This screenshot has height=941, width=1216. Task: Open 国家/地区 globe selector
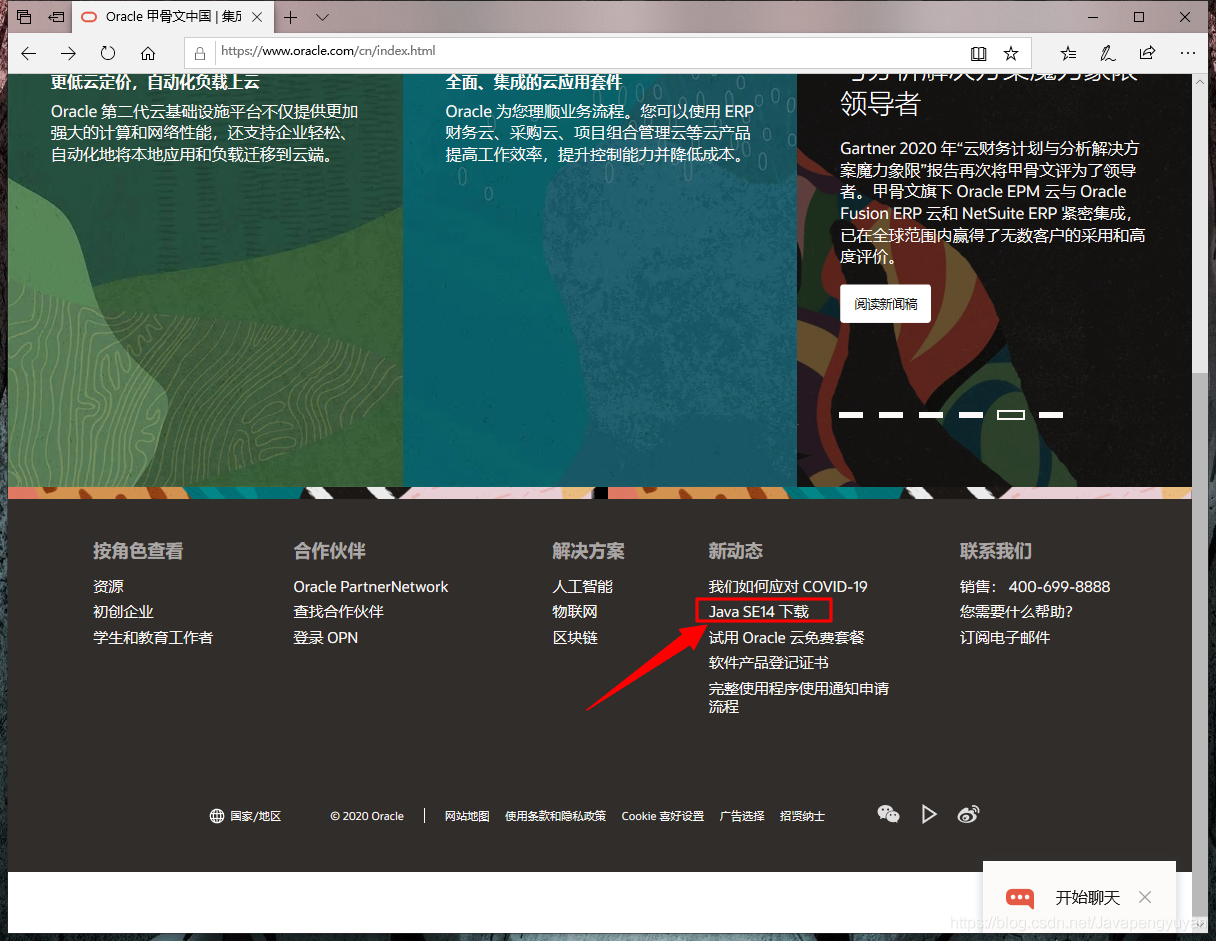[x=245, y=816]
